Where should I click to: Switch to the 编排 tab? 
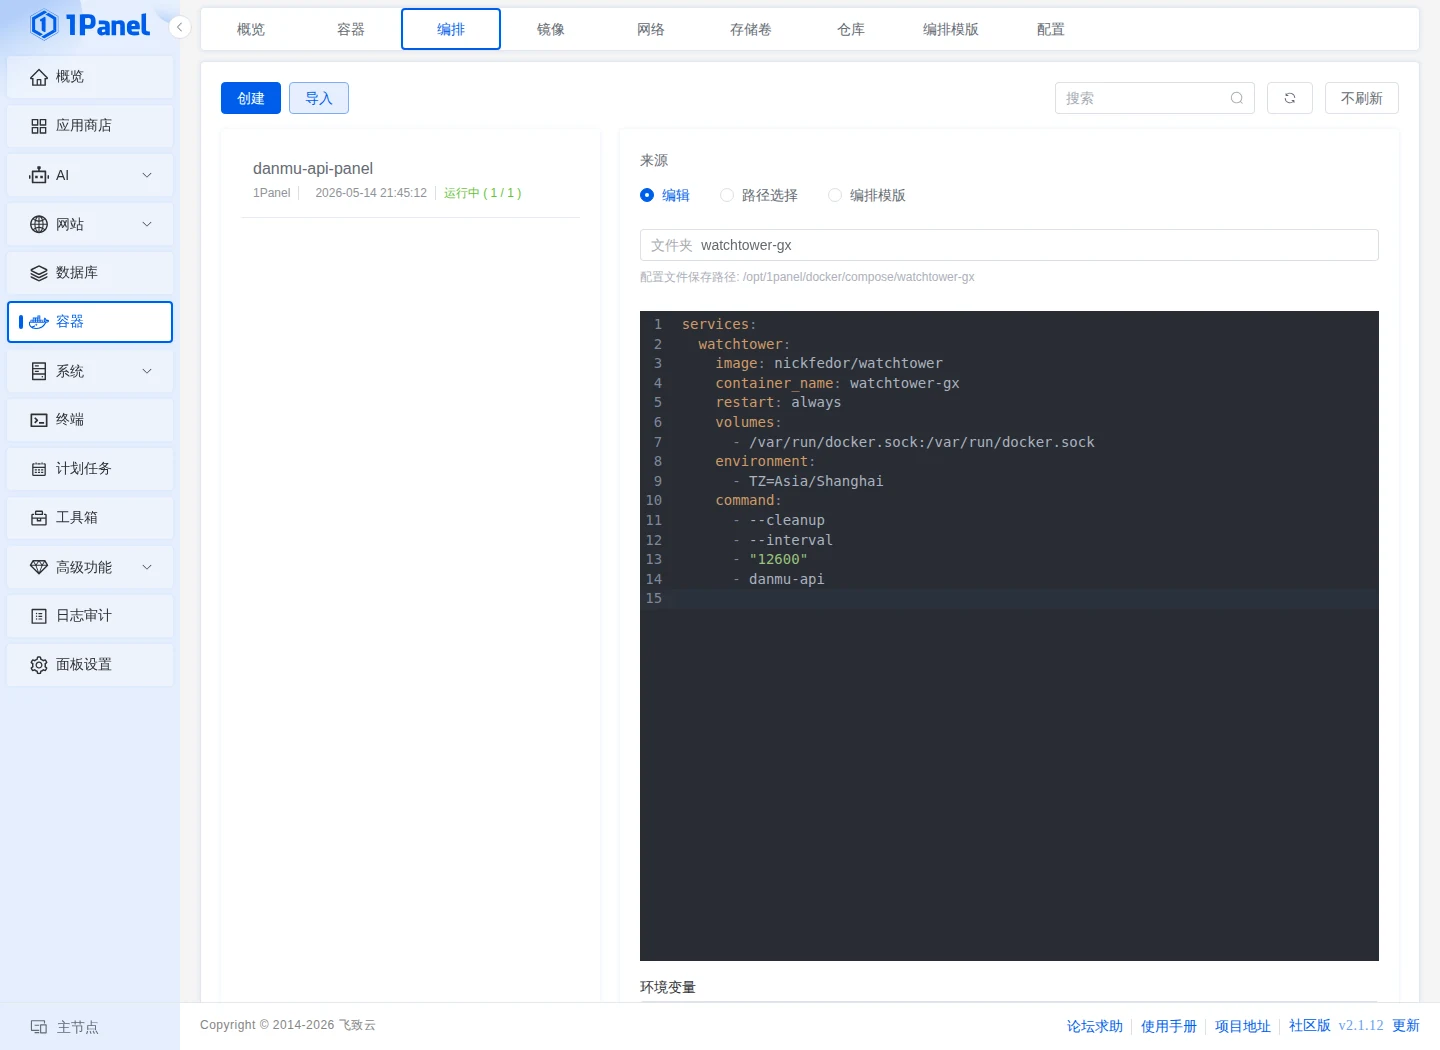coord(451,29)
